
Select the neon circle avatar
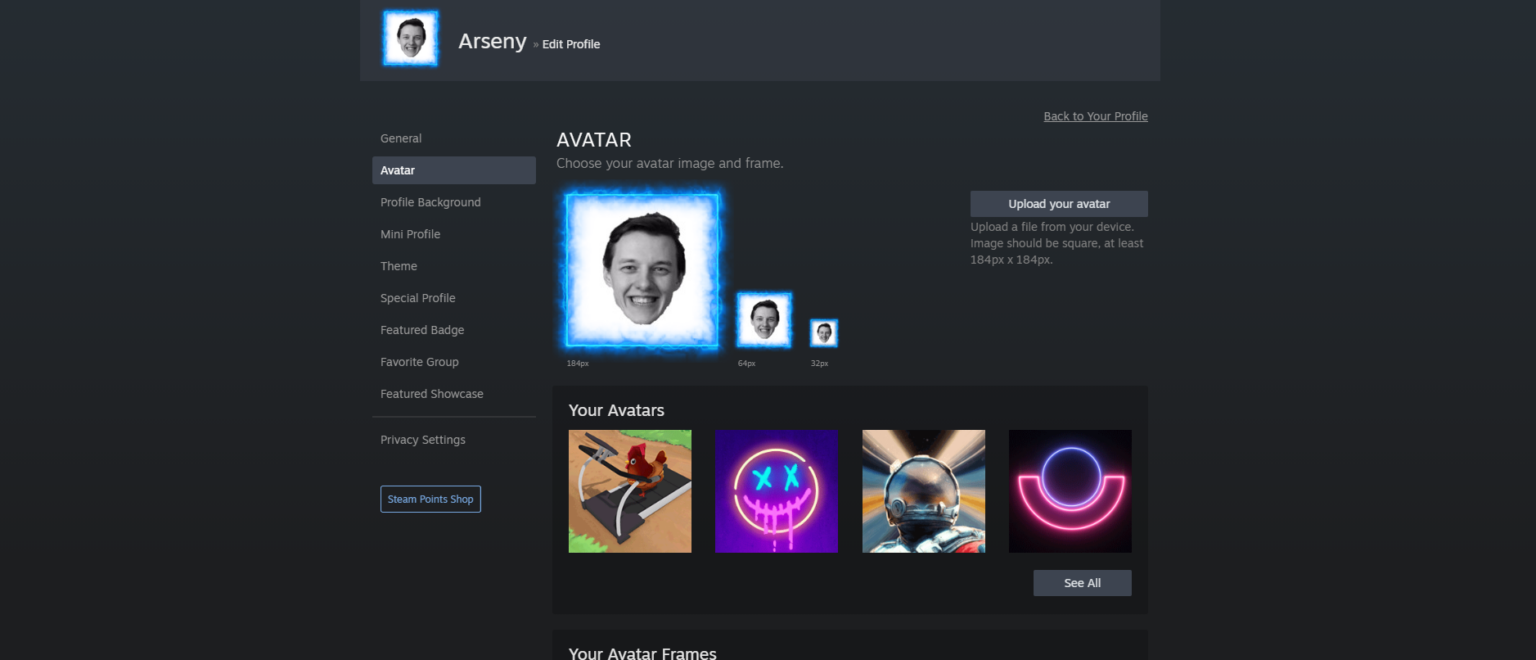(1070, 491)
